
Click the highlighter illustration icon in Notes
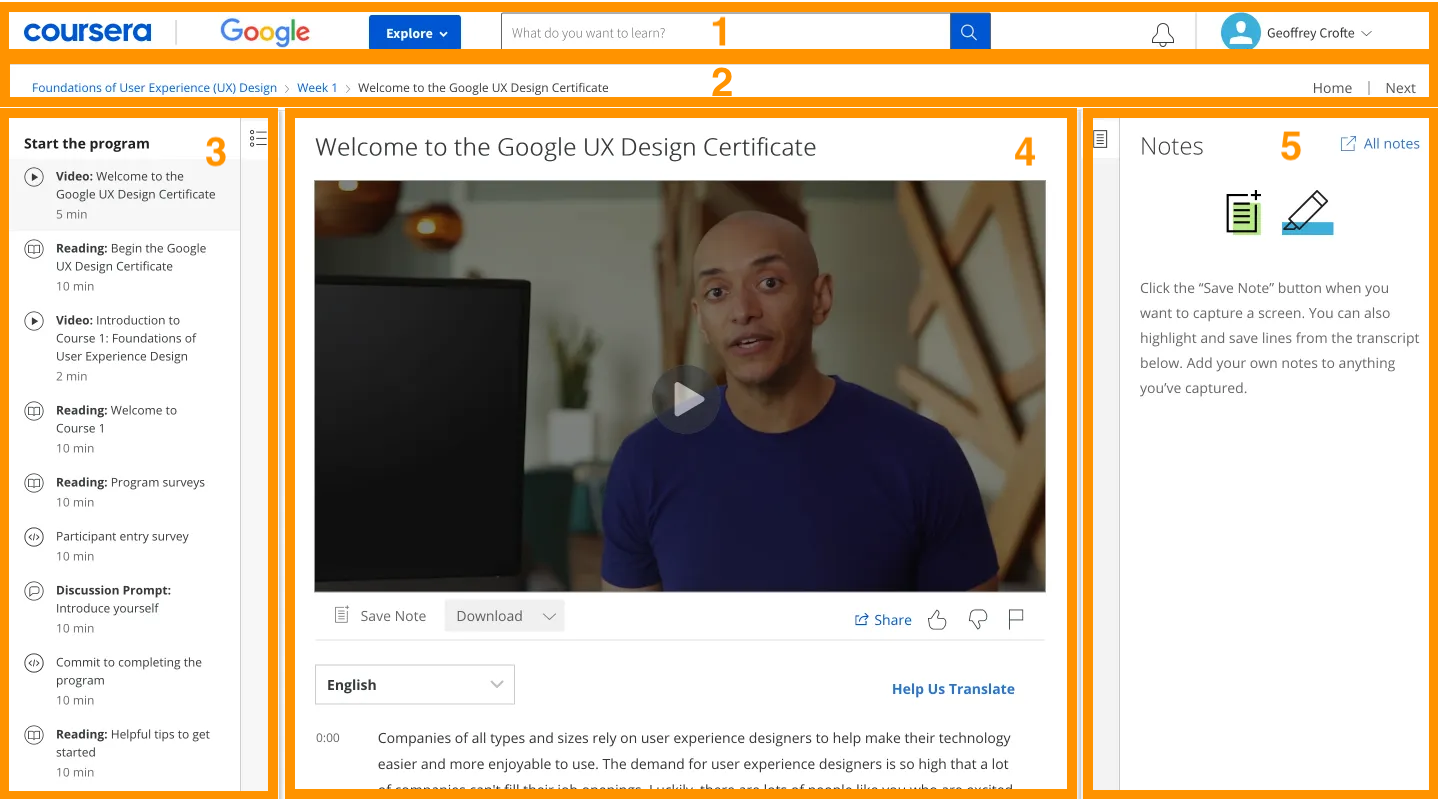1307,213
